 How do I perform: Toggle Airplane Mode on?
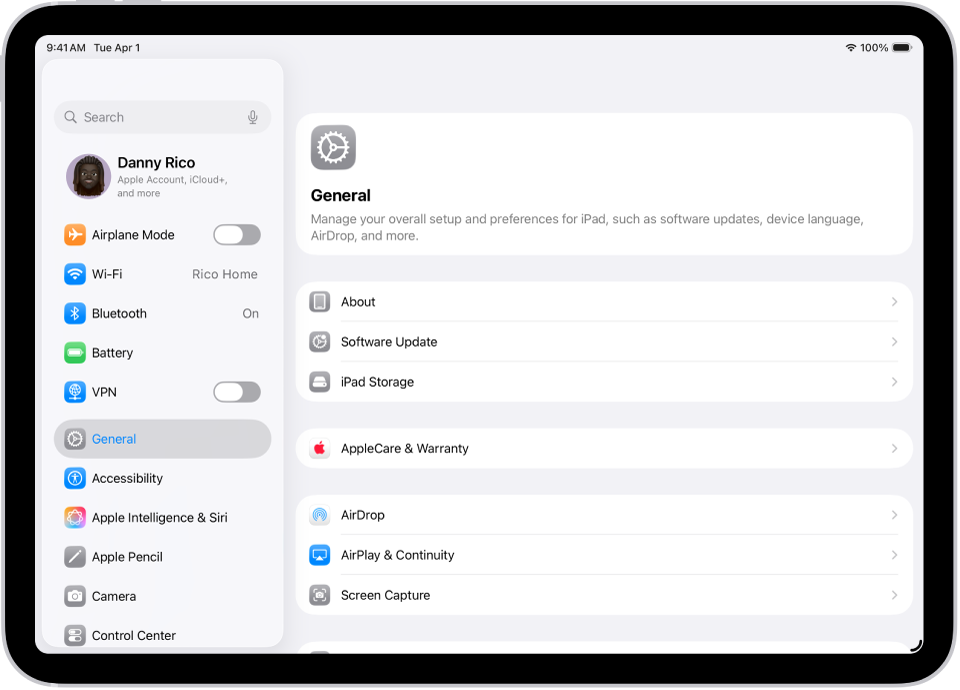(237, 234)
